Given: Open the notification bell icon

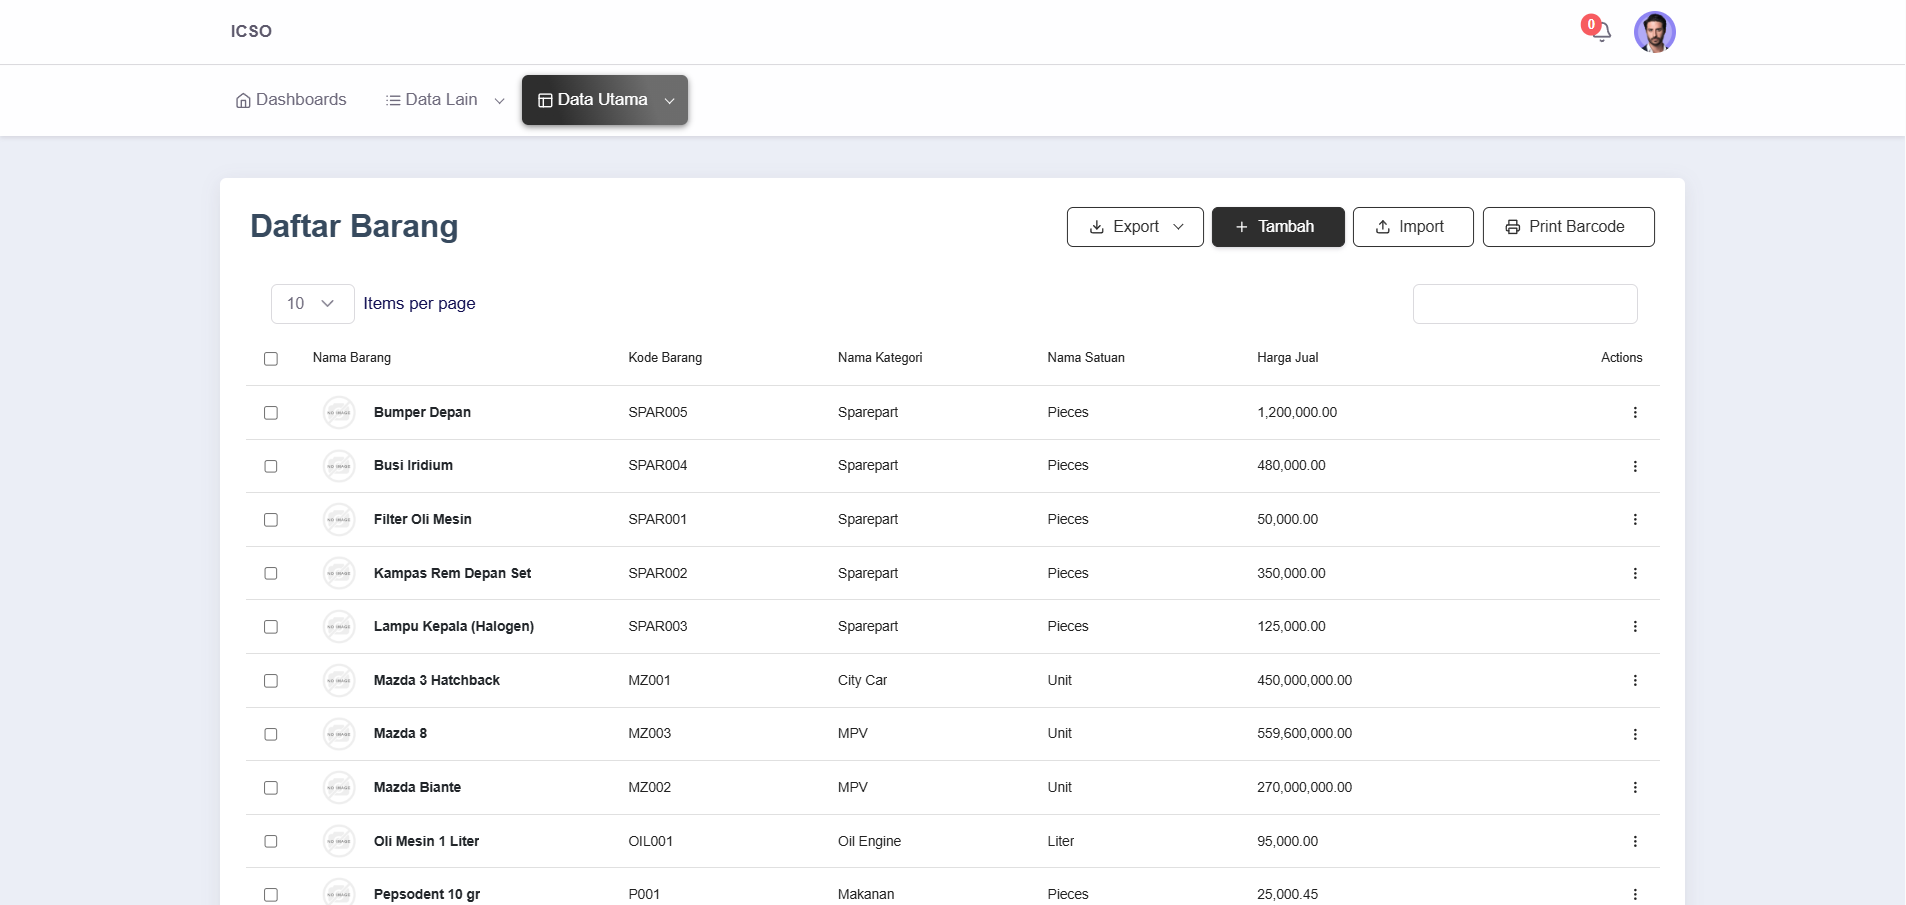Looking at the screenshot, I should [1600, 31].
